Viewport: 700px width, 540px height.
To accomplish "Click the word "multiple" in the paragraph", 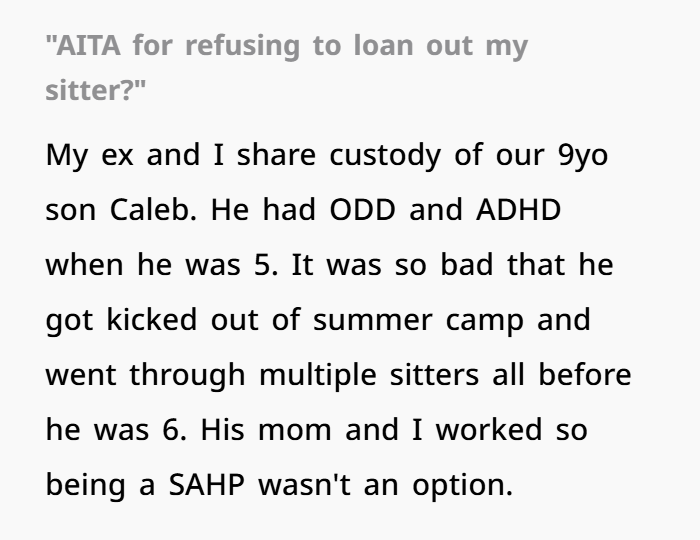I will [317, 376].
